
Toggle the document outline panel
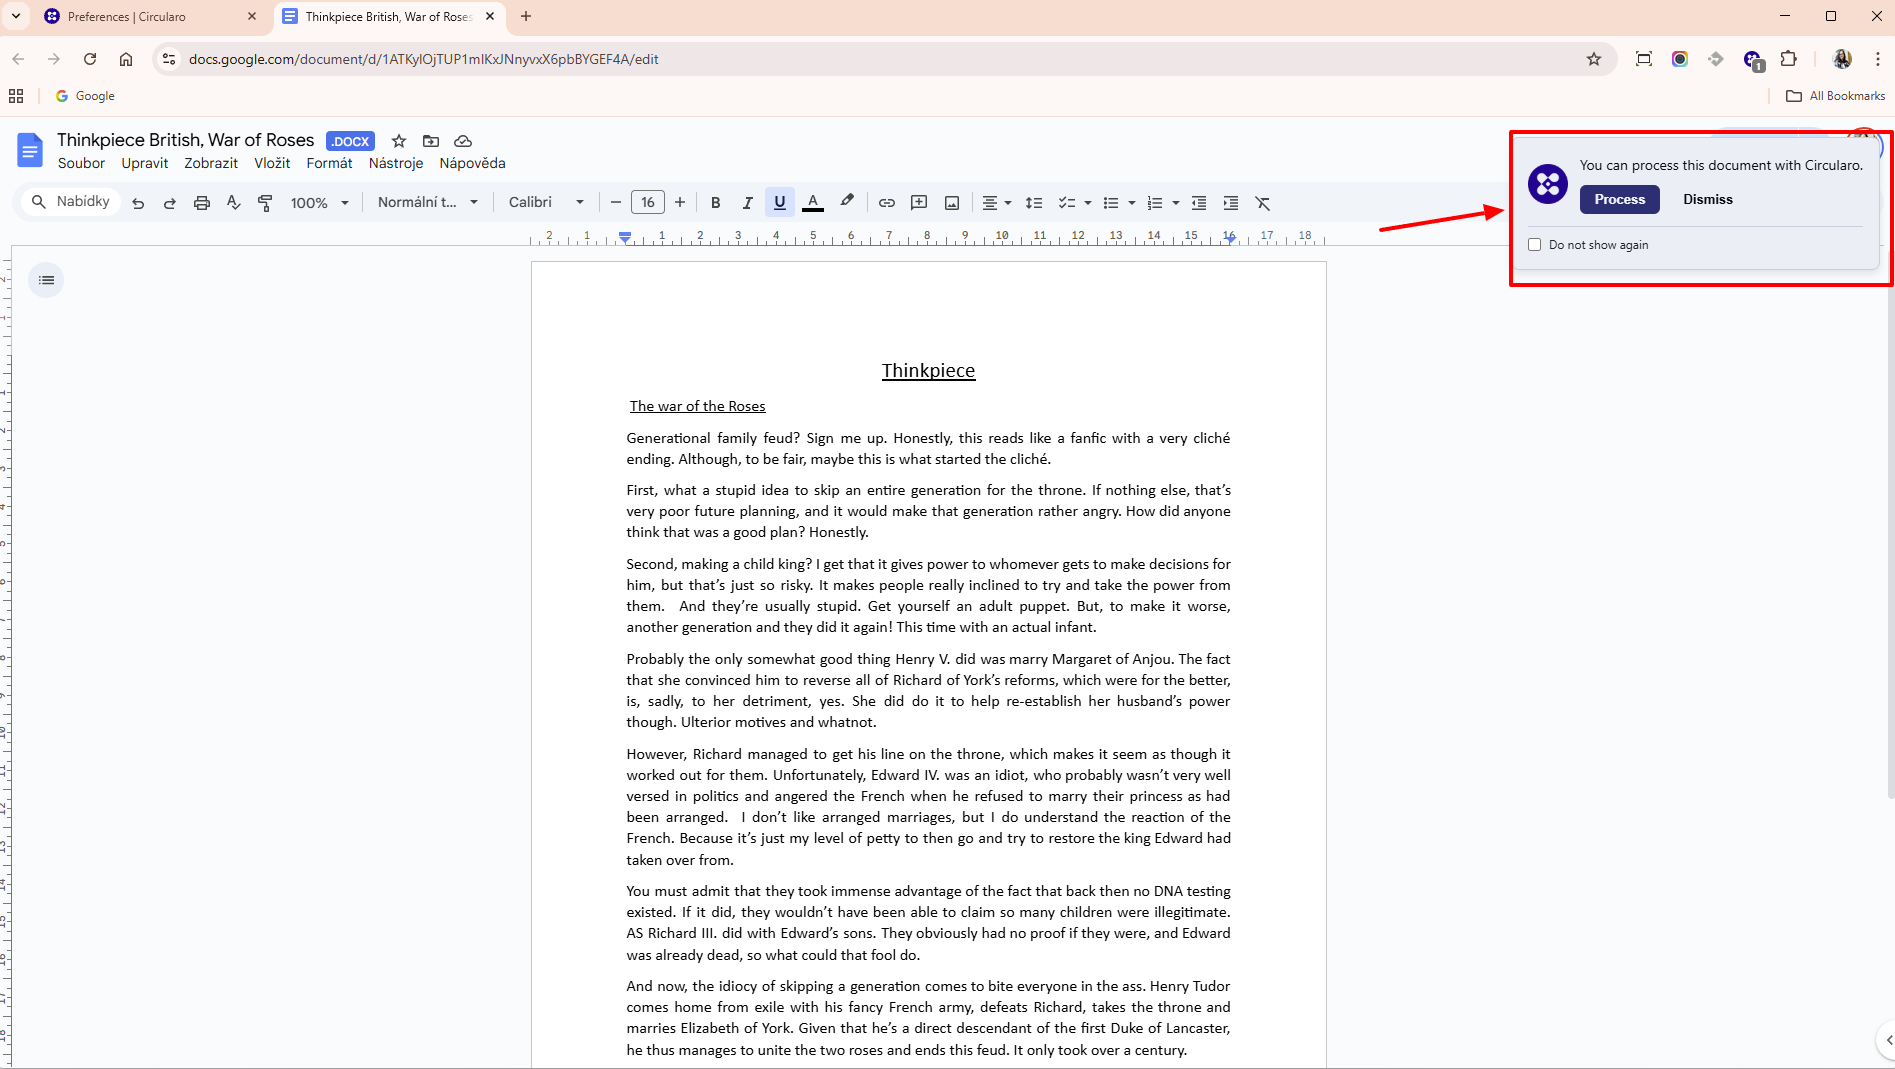(46, 280)
